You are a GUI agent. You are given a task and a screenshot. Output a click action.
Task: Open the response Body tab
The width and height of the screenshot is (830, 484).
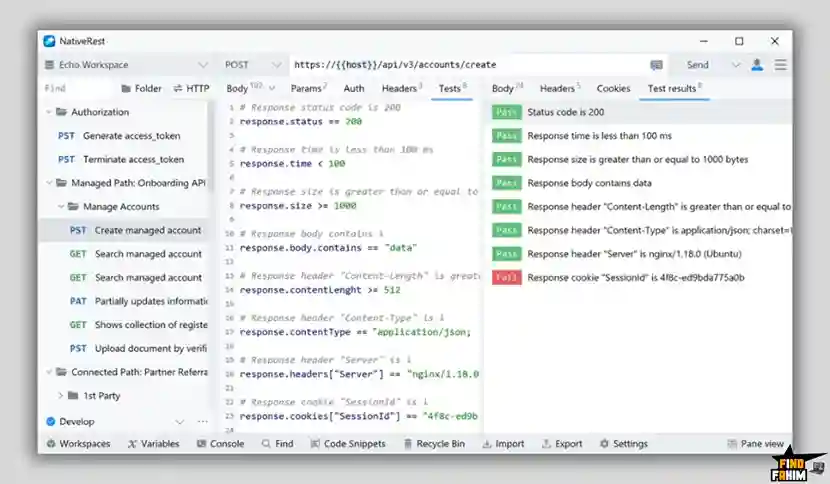pyautogui.click(x=506, y=88)
